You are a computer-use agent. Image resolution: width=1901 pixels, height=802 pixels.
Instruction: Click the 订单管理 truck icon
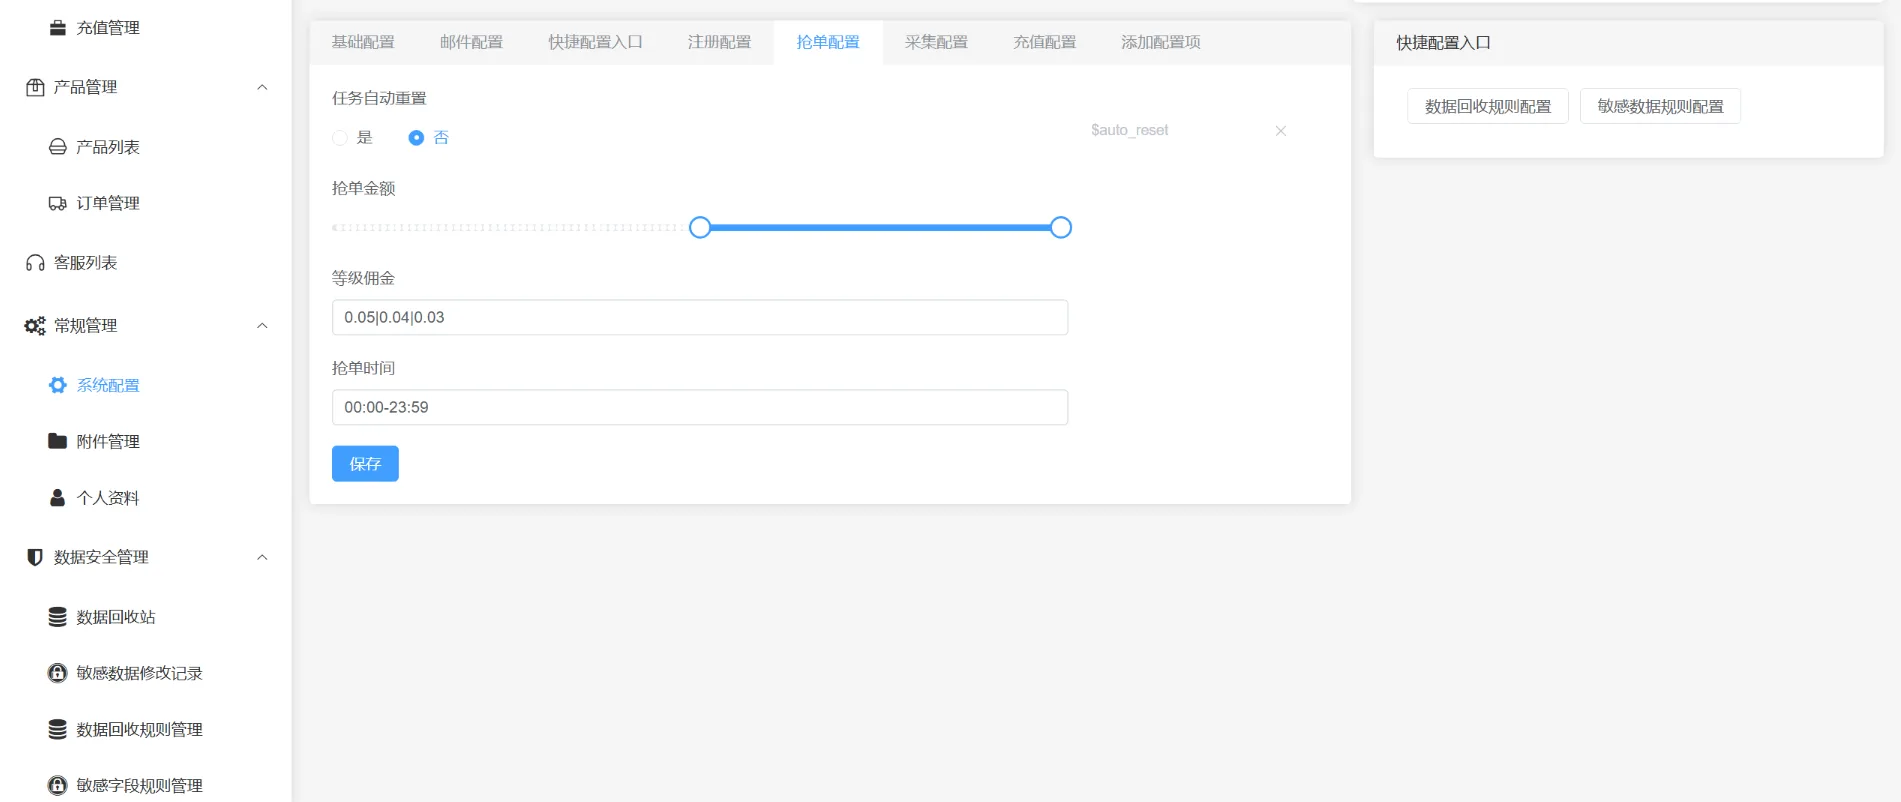click(x=58, y=203)
